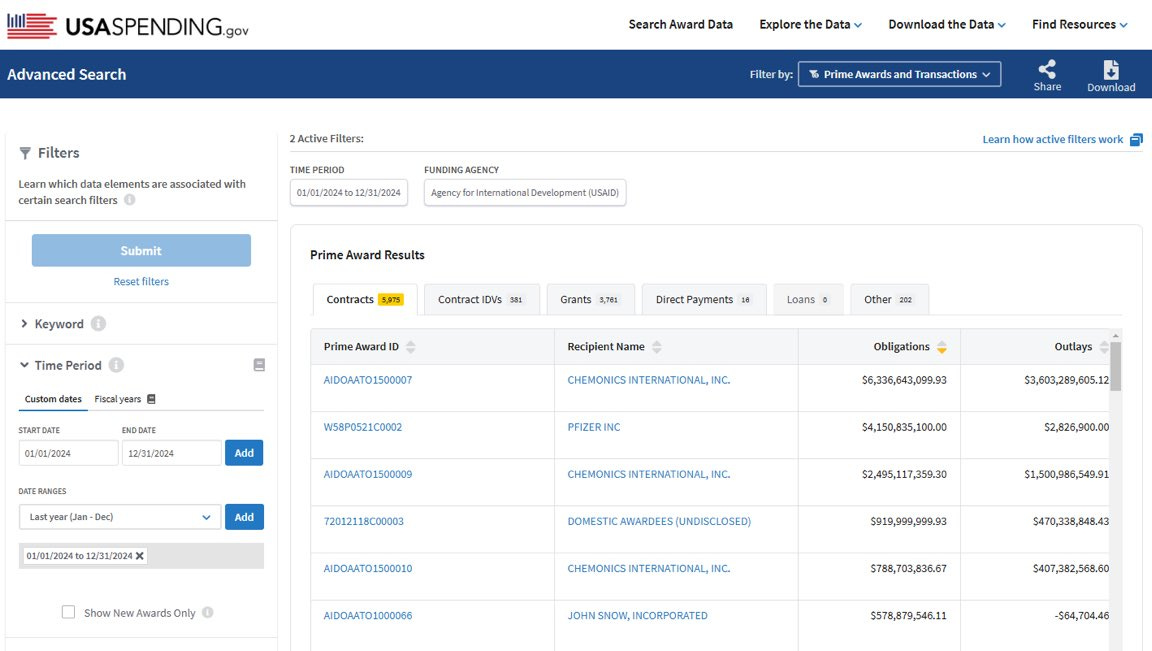This screenshot has width=1152, height=651.
Task: Select the Fiscal years tab
Action: click(x=118, y=399)
